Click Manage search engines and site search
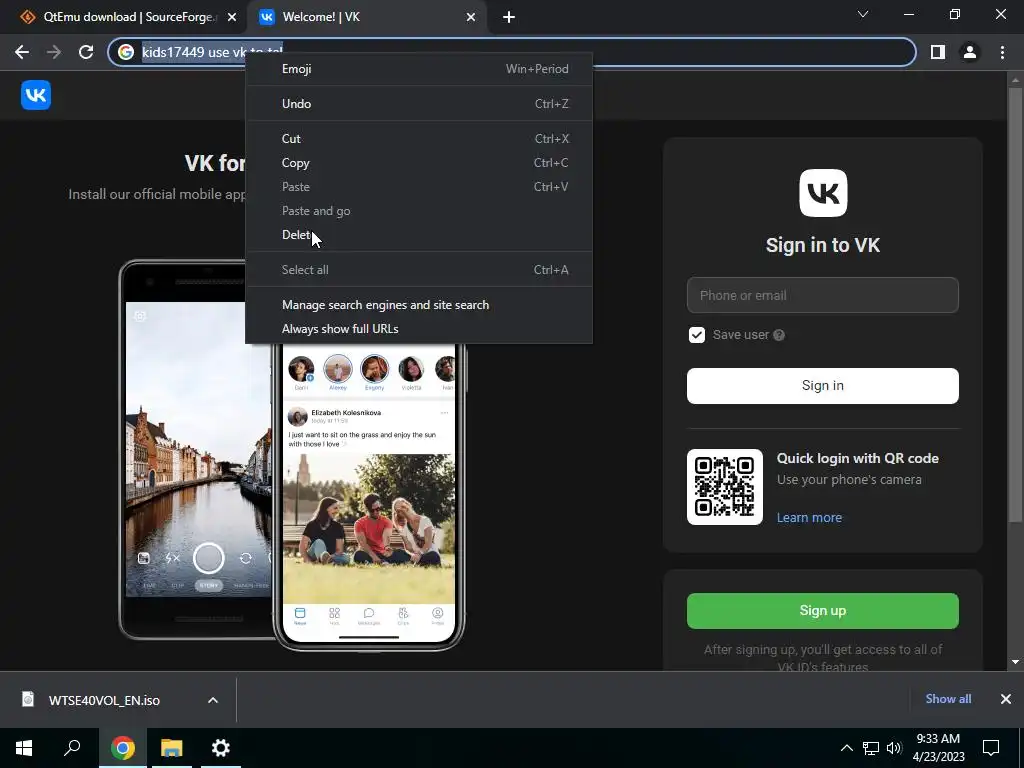Screen dimensions: 1024x768 (419, 305)
